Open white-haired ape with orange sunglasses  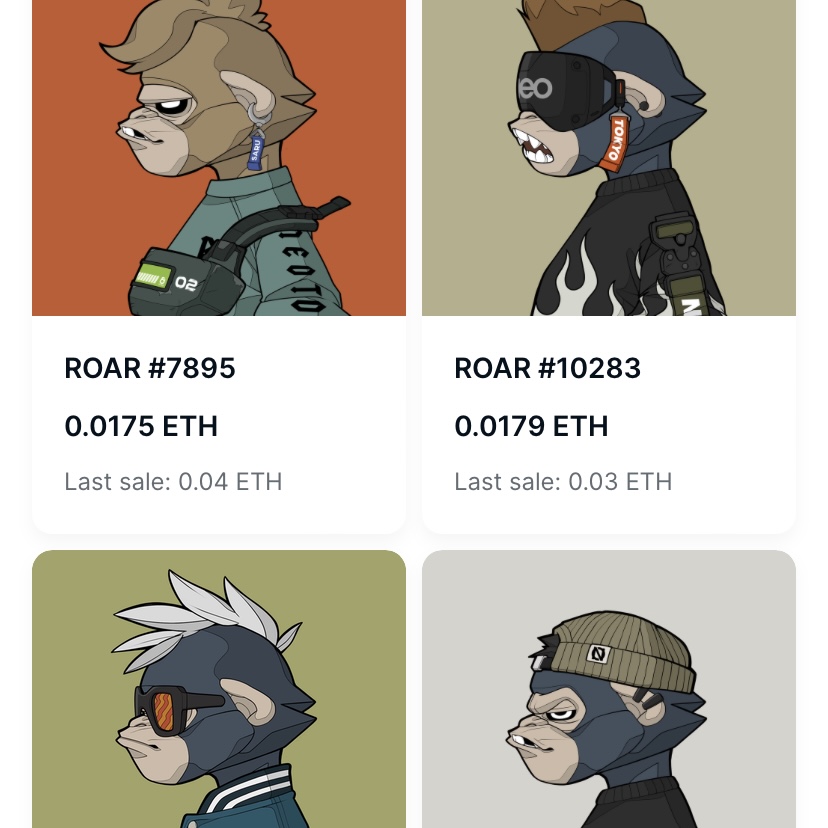(219, 689)
